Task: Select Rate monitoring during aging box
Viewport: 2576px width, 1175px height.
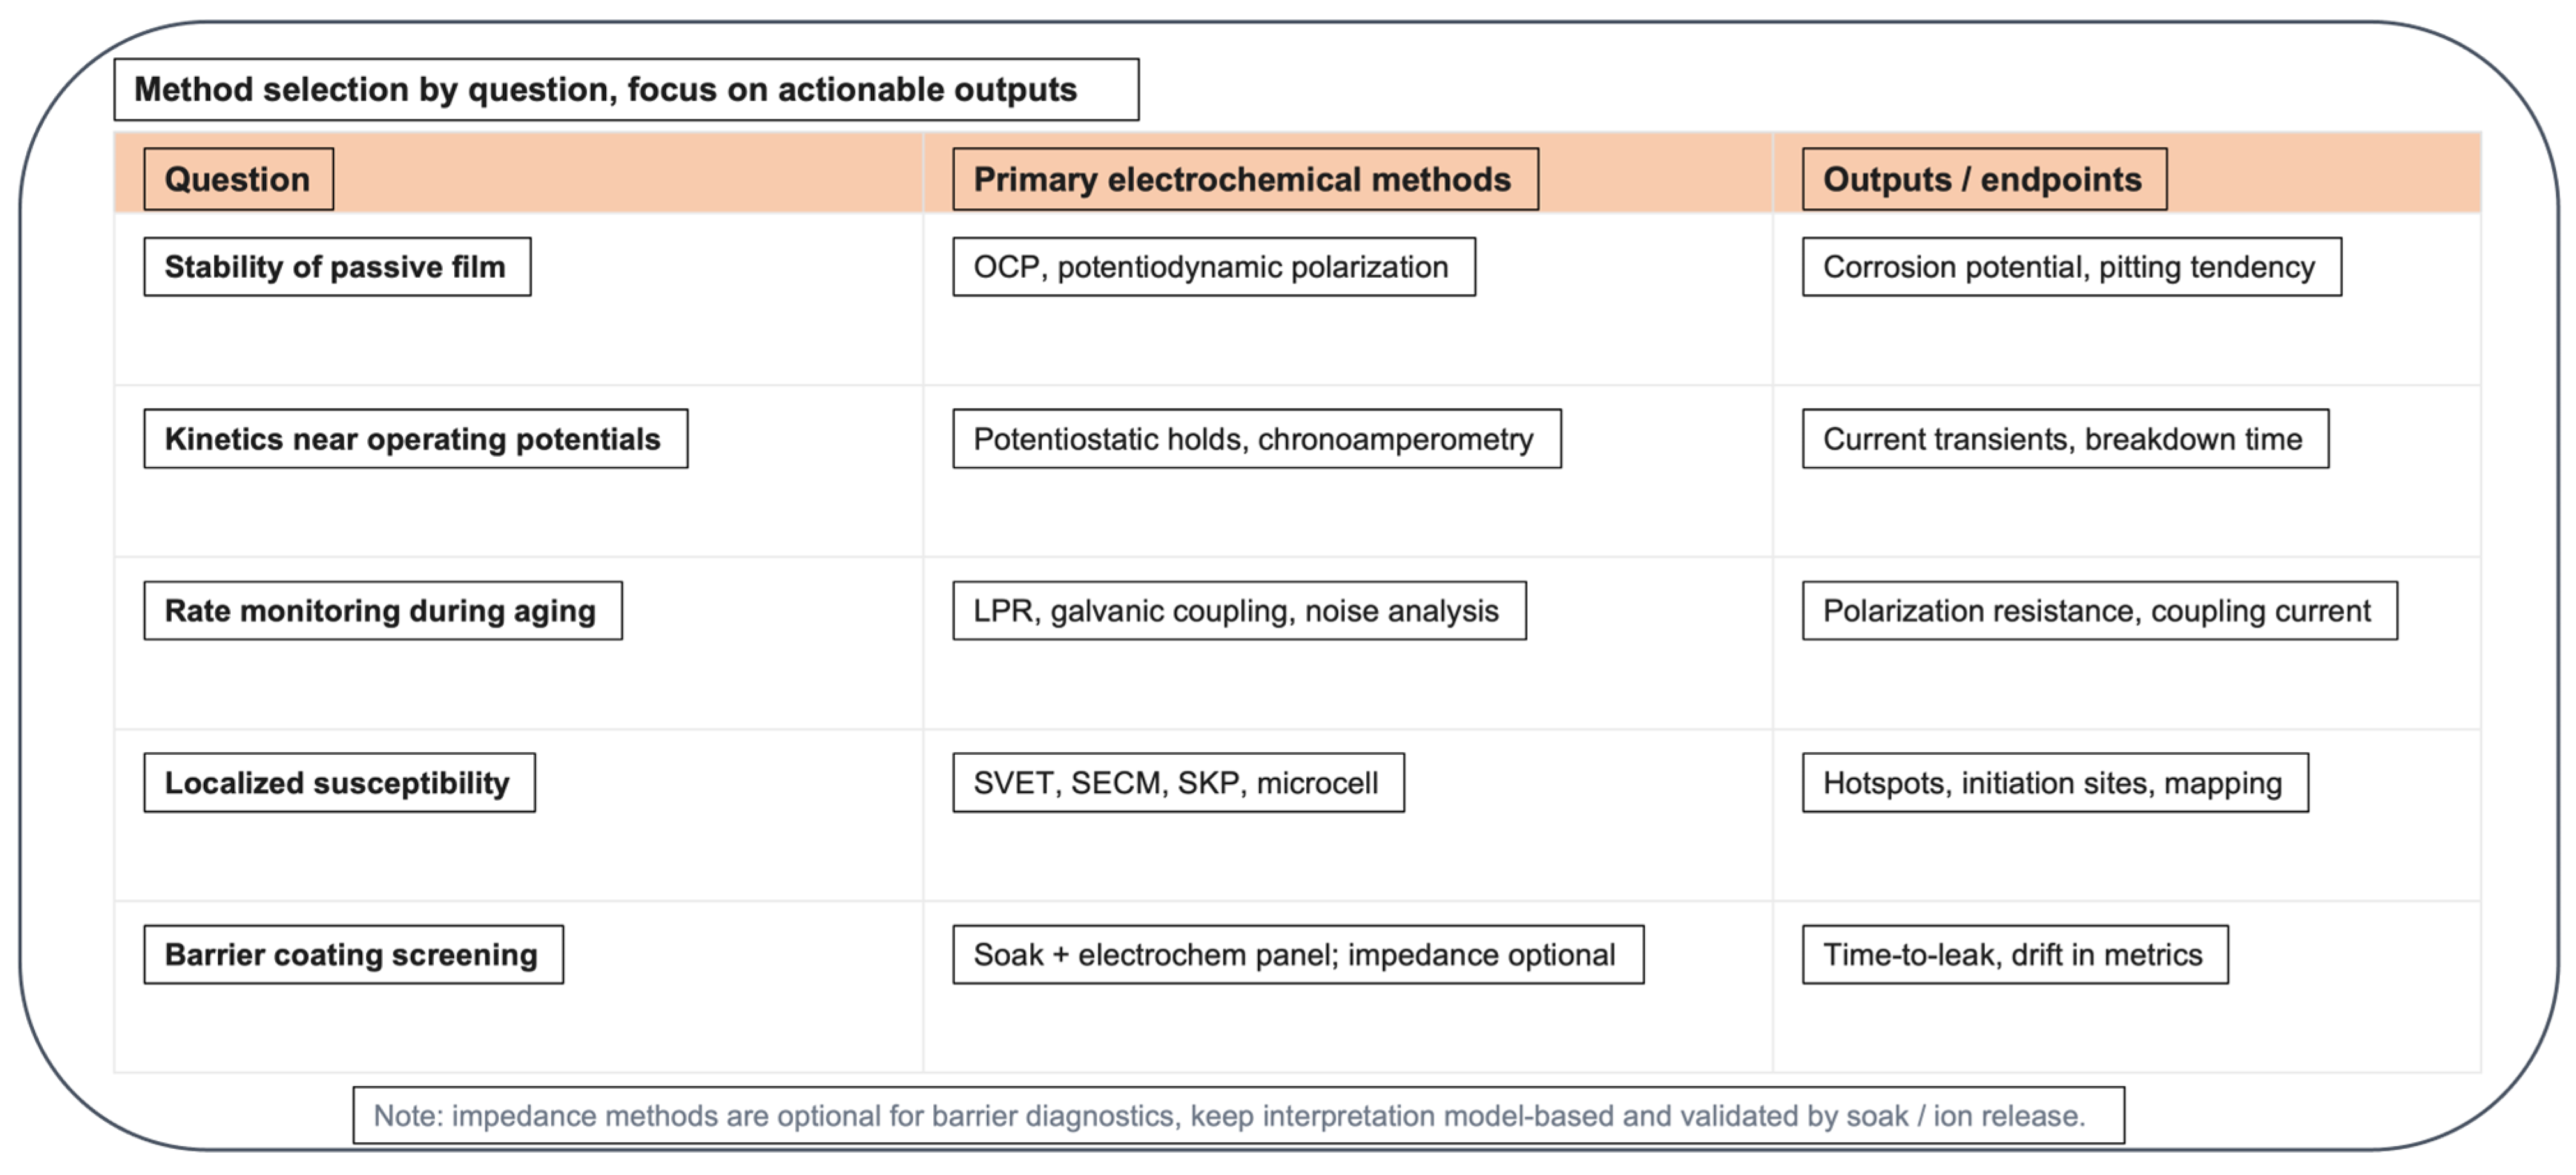Action: pos(382,611)
